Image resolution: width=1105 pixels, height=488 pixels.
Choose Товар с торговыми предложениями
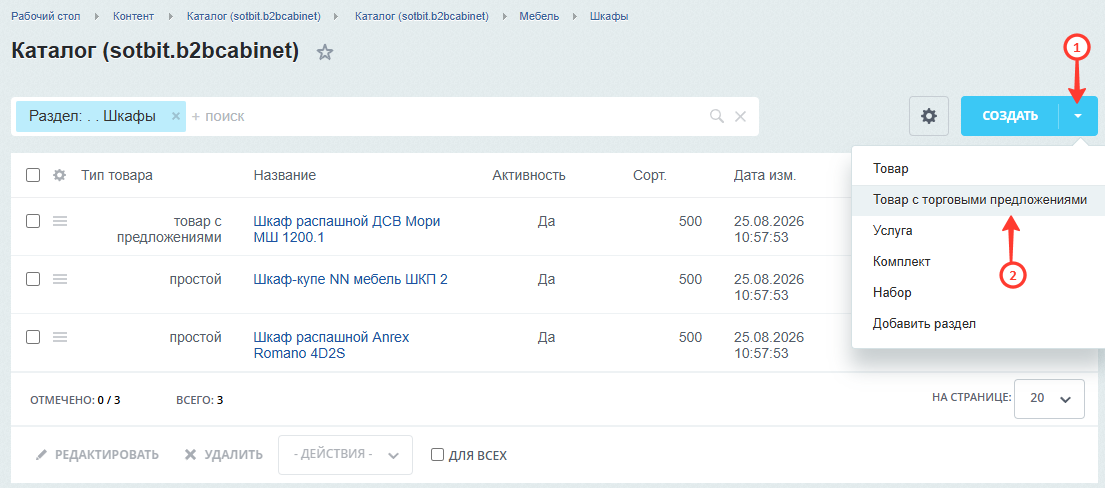pos(978,200)
